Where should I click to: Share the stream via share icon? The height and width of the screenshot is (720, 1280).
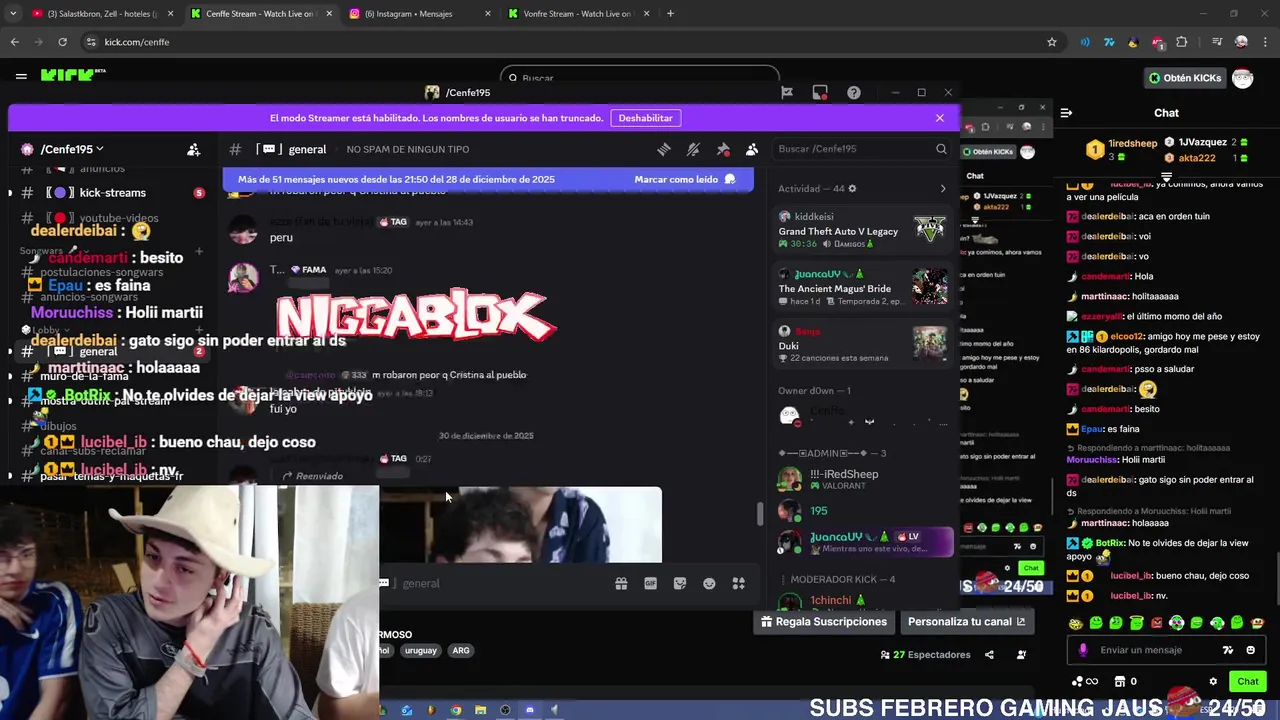(x=989, y=655)
